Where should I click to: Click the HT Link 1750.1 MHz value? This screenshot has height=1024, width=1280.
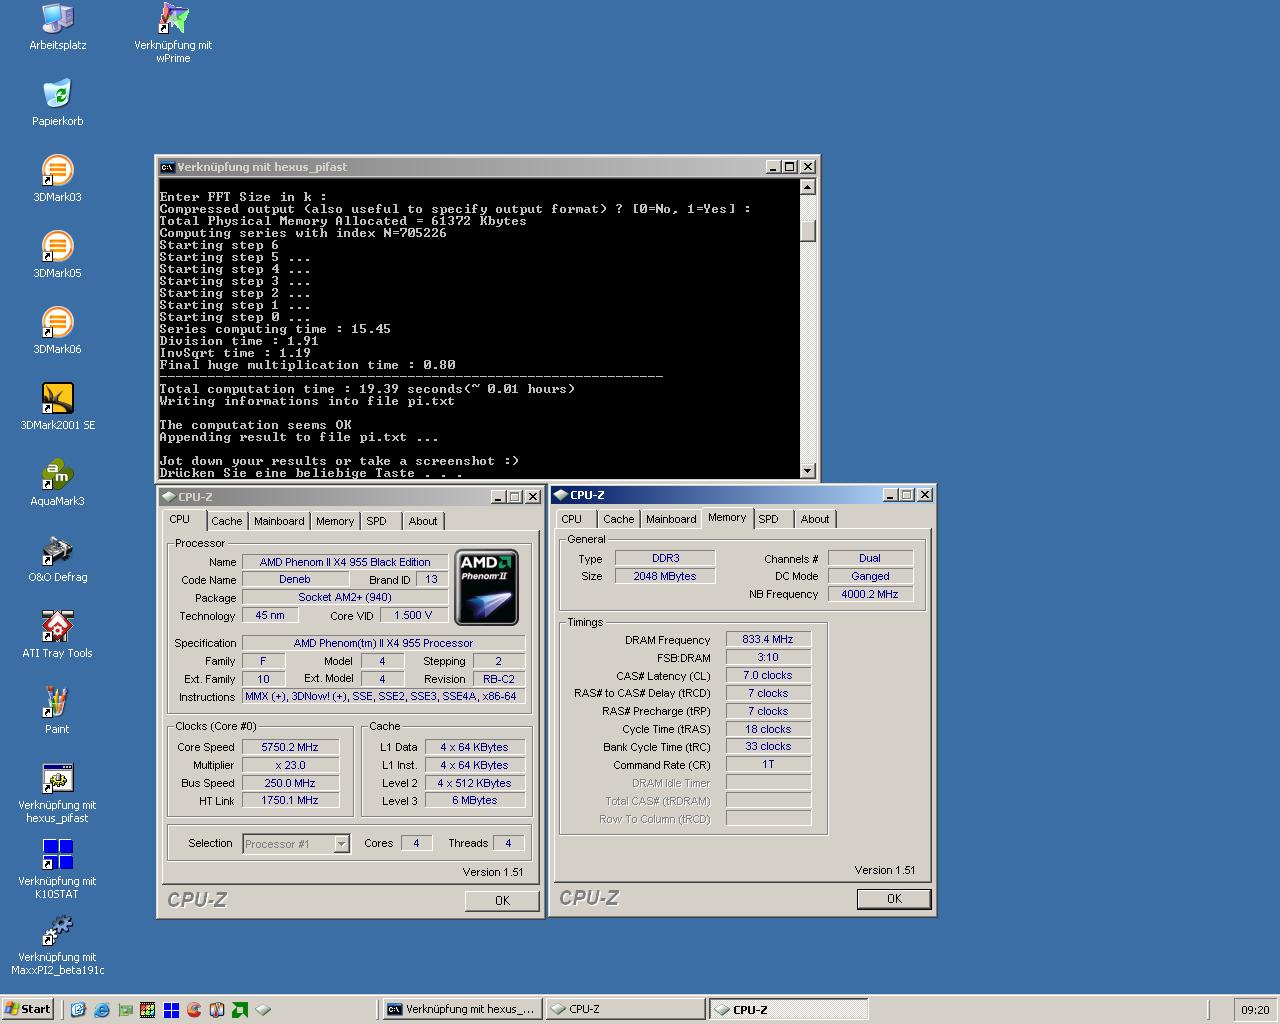coord(290,801)
